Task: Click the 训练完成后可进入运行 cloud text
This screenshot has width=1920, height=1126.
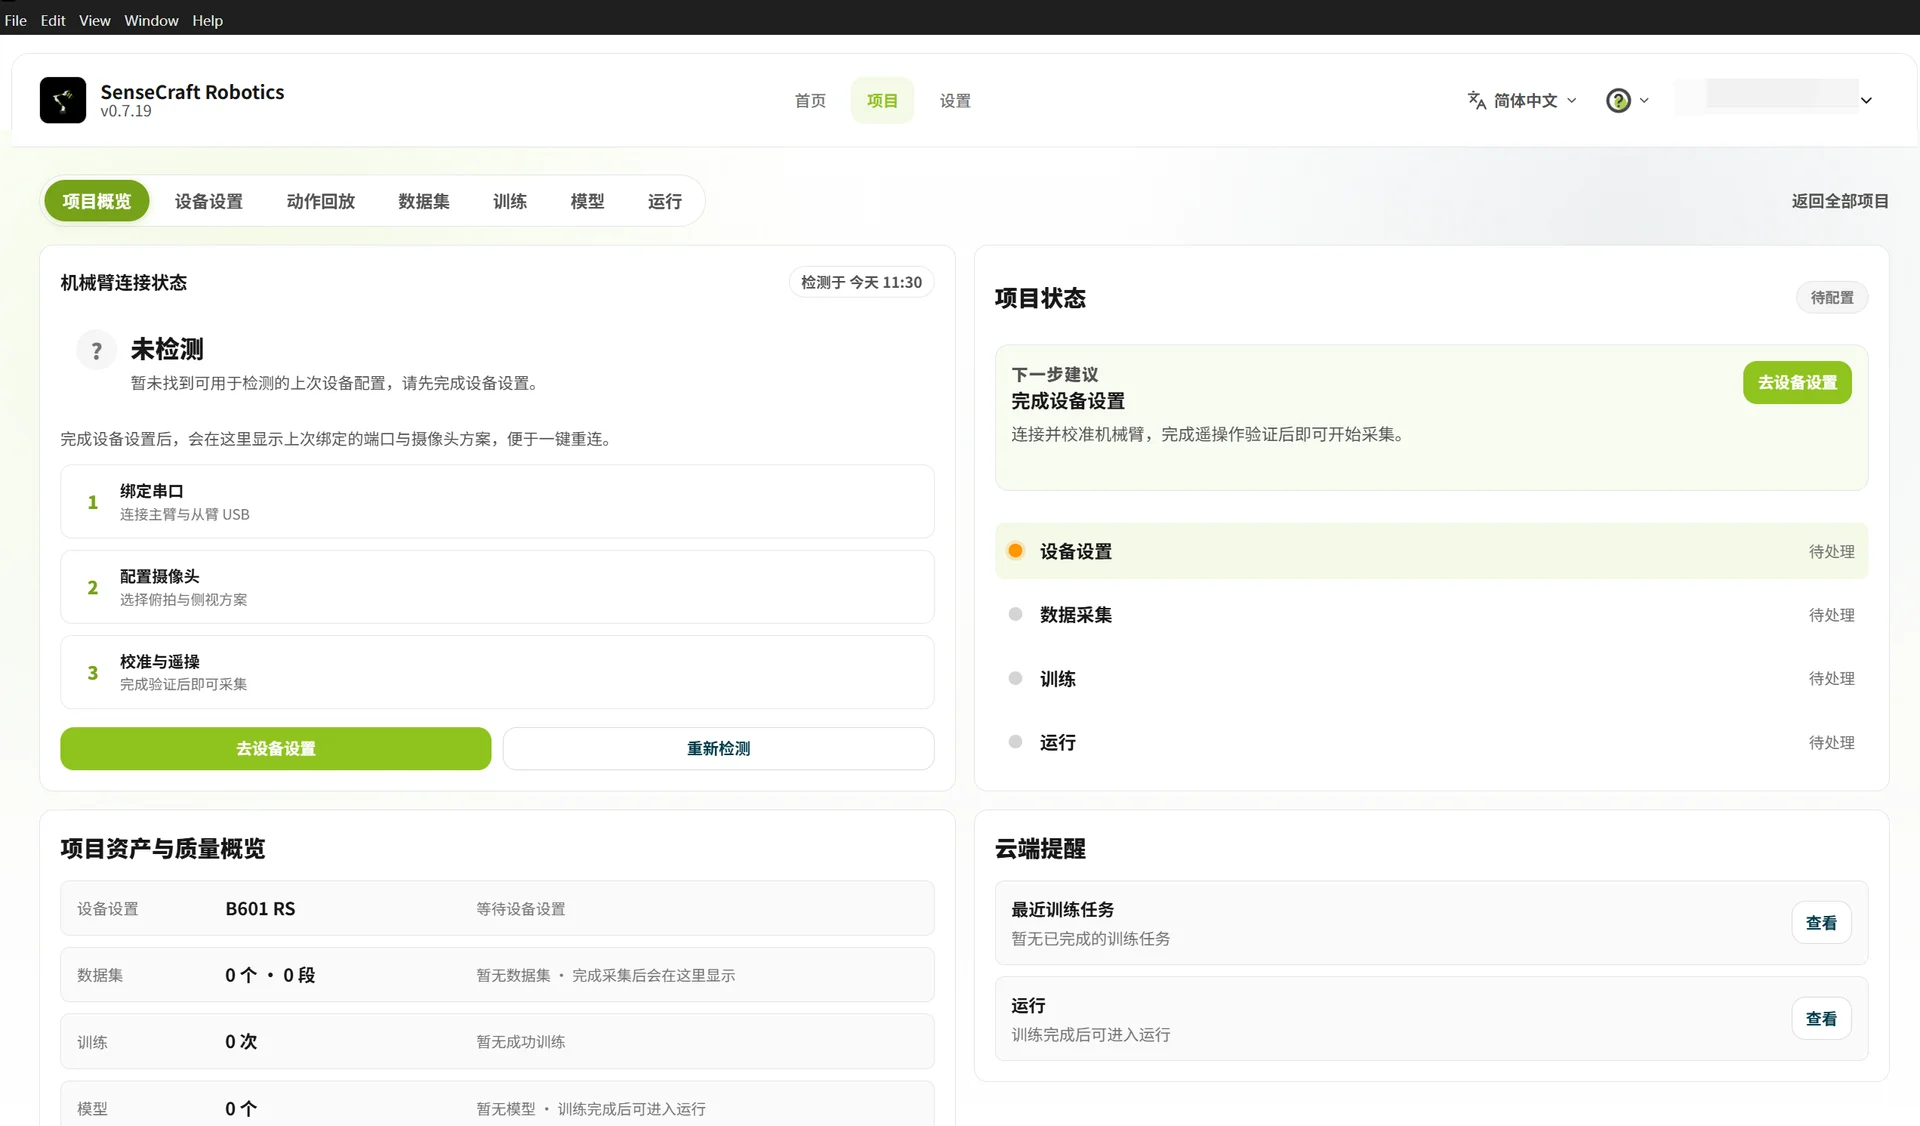Action: 1090,1034
